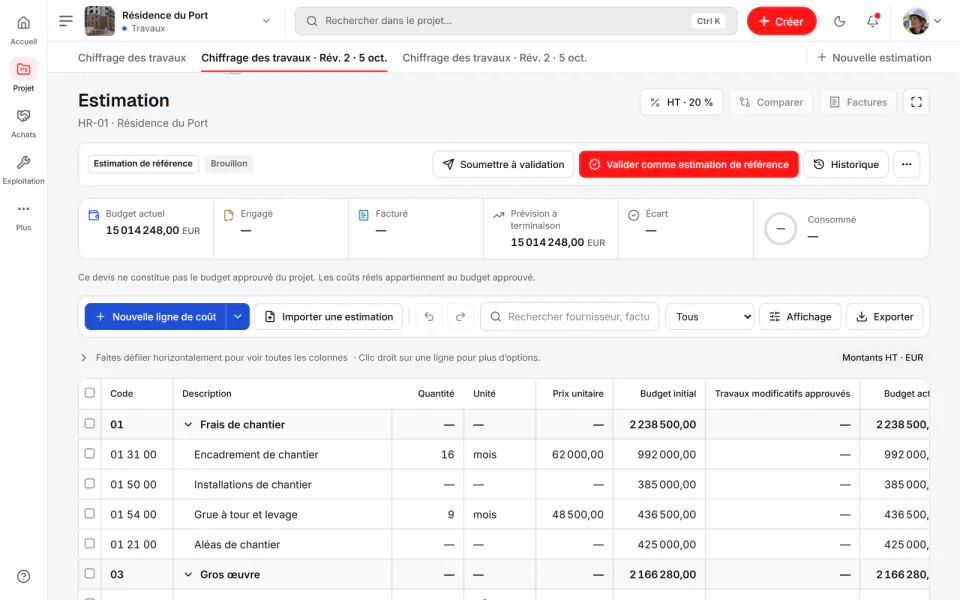Focus the Rechercher fournisseur search field
Viewport: 960px width, 600px height.
pos(569,317)
